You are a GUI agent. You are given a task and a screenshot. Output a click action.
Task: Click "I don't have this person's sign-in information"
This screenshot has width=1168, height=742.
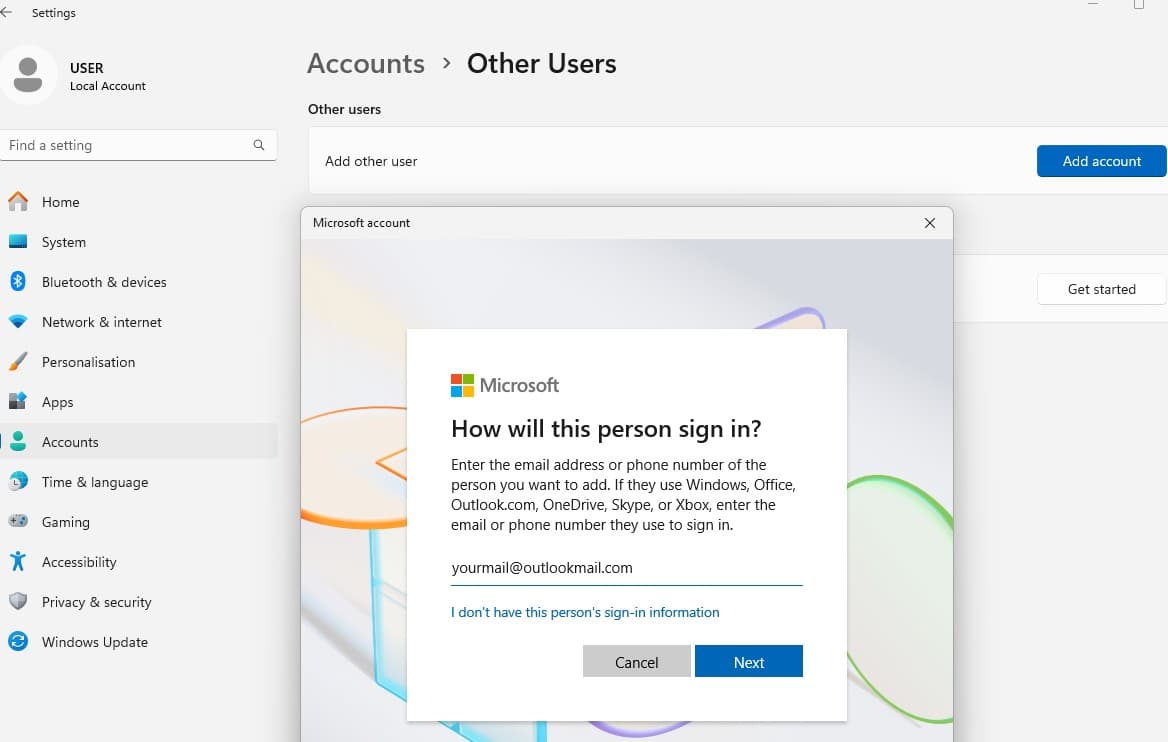(x=585, y=612)
